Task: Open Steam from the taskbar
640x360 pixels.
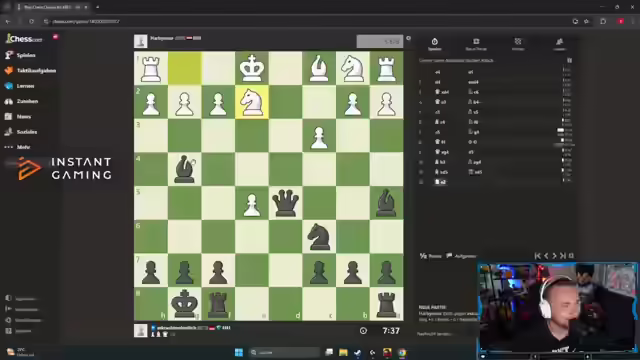Action: point(358,352)
